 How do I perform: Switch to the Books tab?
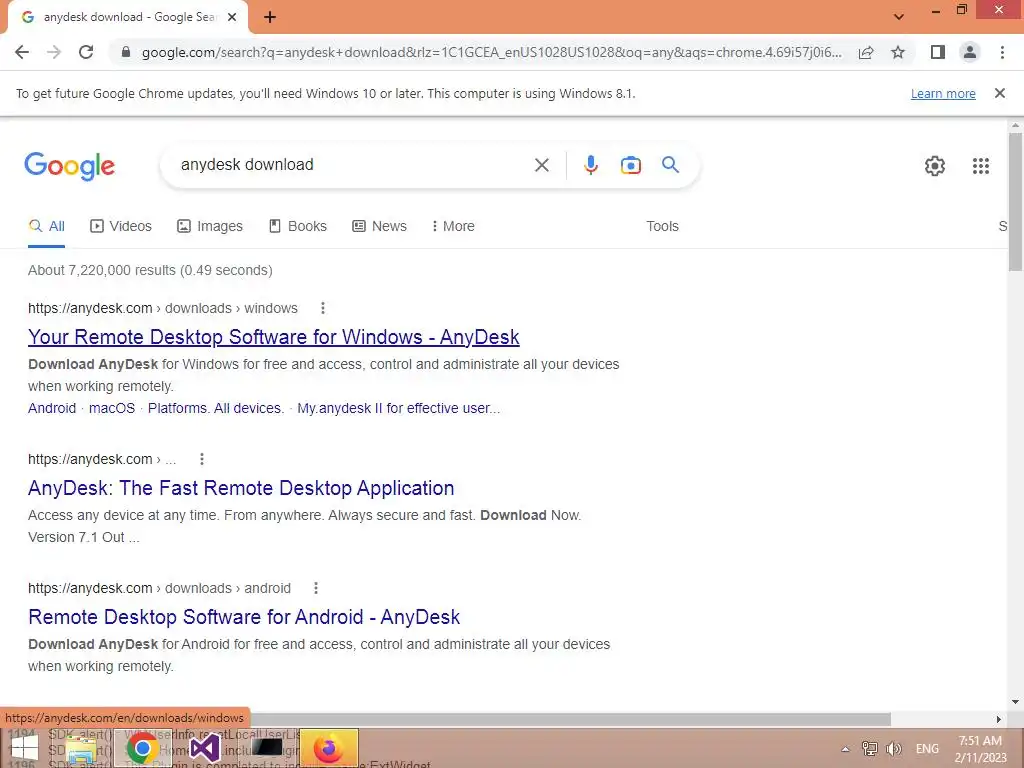(x=298, y=227)
